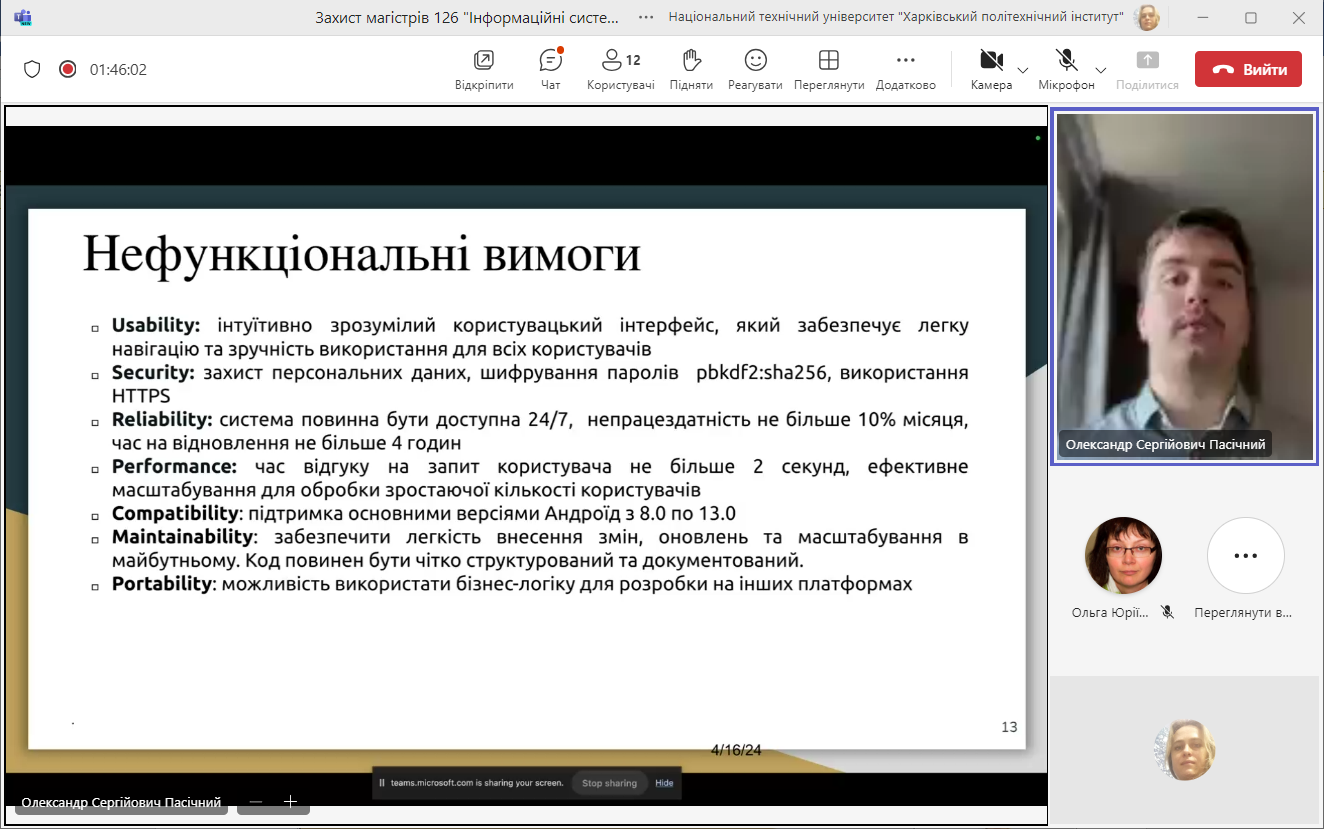Expand microphone options dropdown arrow

click(x=1100, y=70)
